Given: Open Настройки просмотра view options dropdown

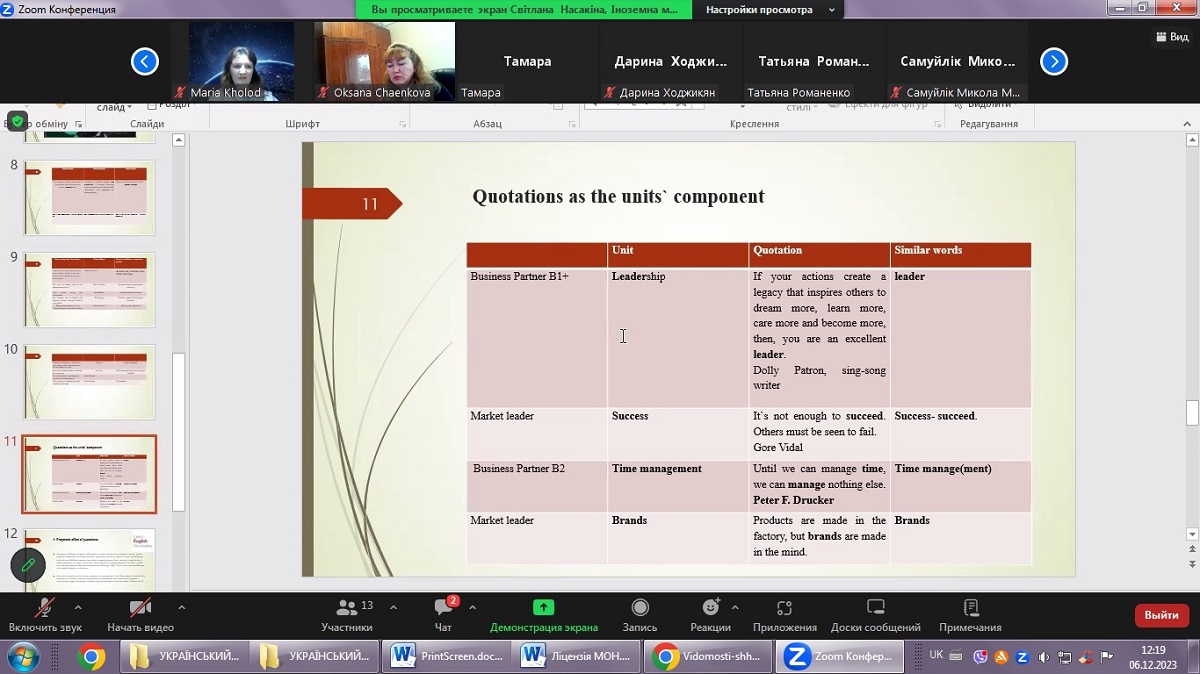Looking at the screenshot, I should pos(770,10).
